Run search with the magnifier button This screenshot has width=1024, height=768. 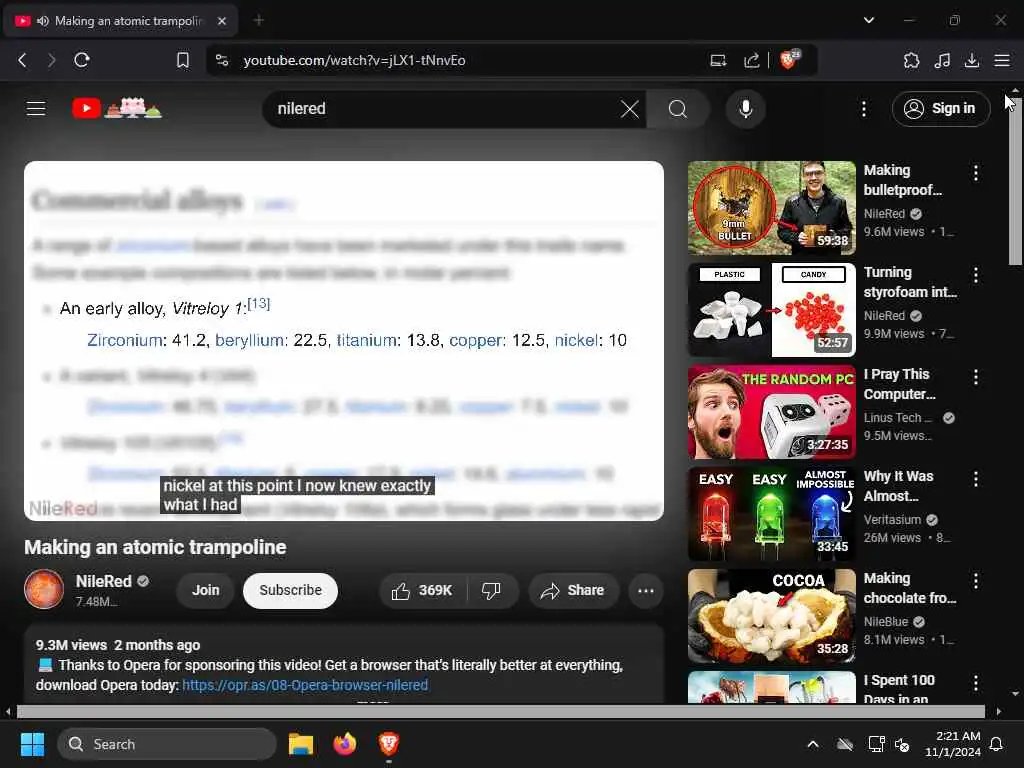678,109
